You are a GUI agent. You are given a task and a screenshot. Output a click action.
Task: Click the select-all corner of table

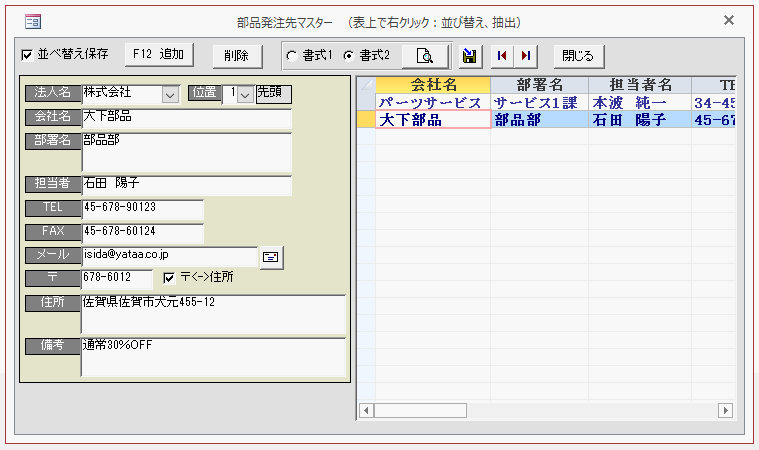366,85
